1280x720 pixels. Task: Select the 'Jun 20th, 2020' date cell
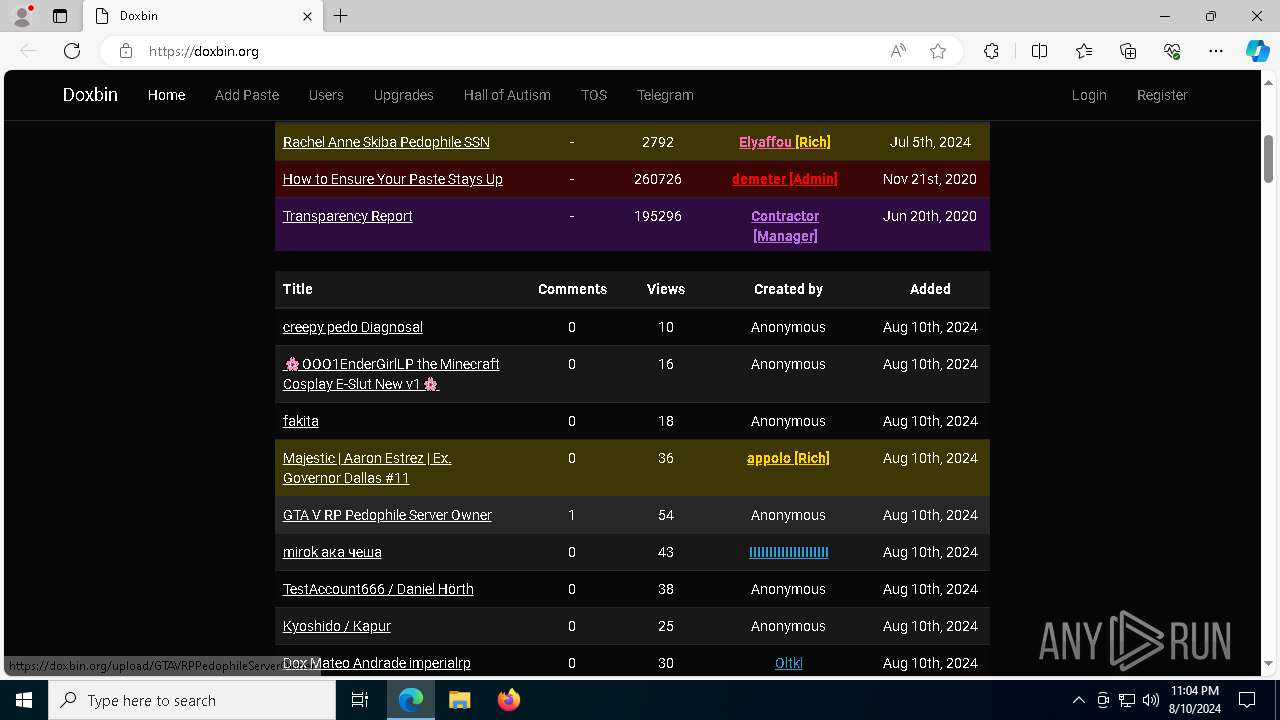930,216
